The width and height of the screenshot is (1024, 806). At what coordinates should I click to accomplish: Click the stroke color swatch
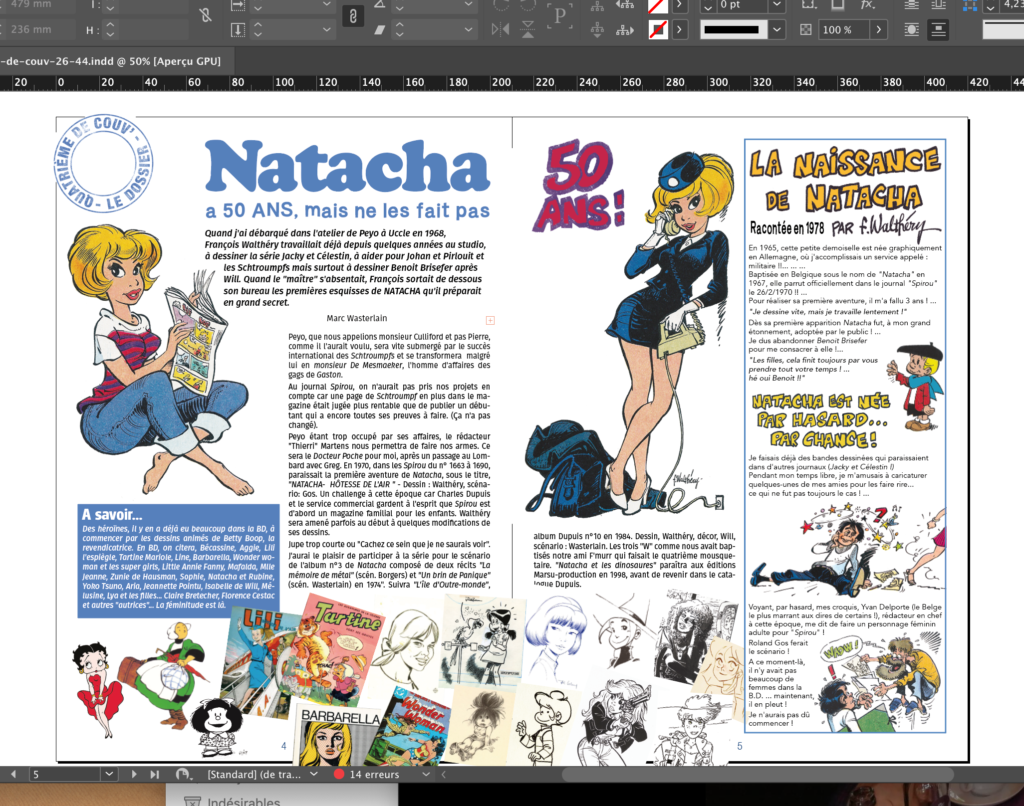click(658, 29)
